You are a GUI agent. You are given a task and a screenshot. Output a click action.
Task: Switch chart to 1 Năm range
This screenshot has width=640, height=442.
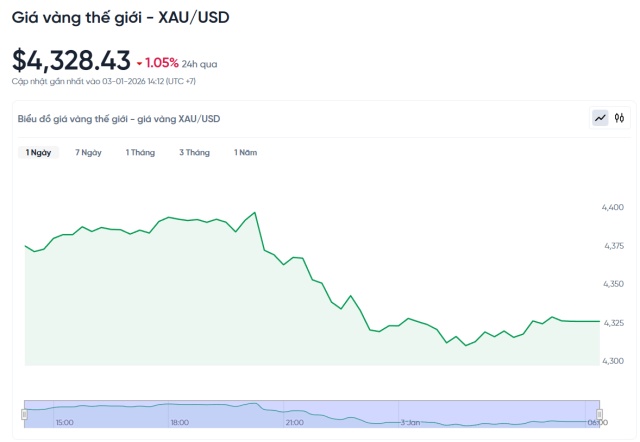tap(245, 152)
